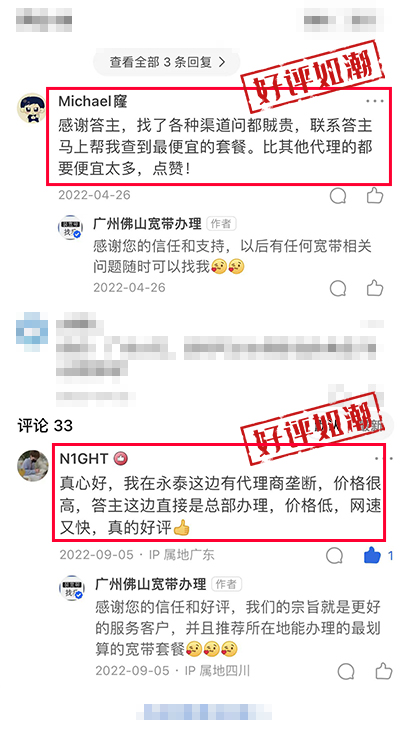Open 广州佛山宽带办理 avatar under Michael隆's comment
400x730 pixels.
70,228
